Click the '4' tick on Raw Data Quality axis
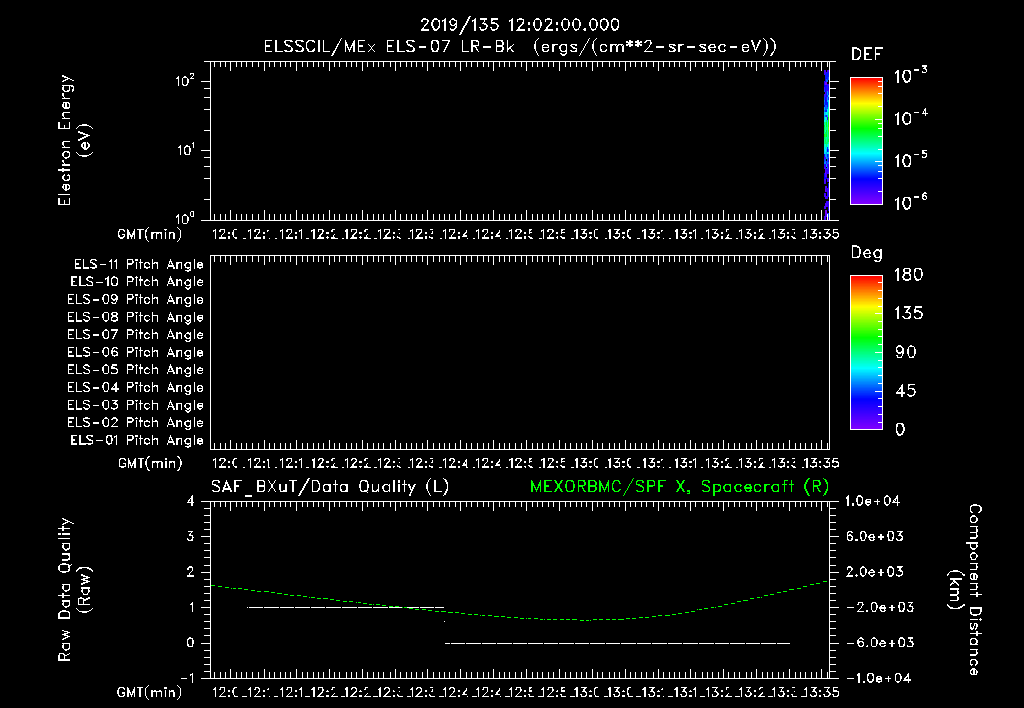Image resolution: width=1024 pixels, height=708 pixels. point(191,501)
